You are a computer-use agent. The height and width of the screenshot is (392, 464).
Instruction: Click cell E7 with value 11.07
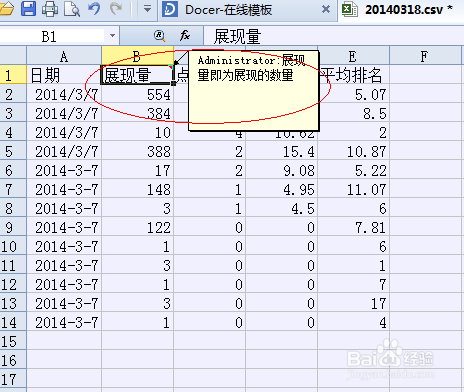pyautogui.click(x=353, y=188)
